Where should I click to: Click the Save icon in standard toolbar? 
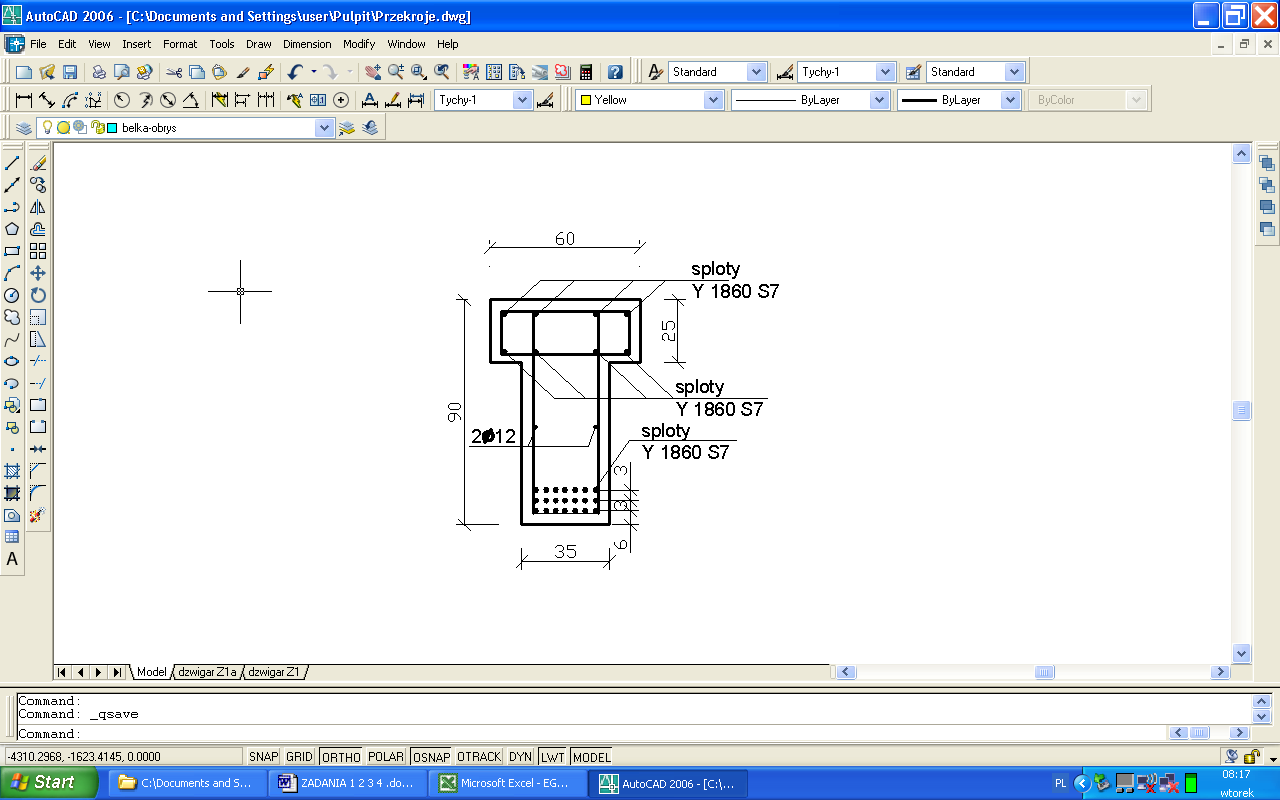pos(70,72)
